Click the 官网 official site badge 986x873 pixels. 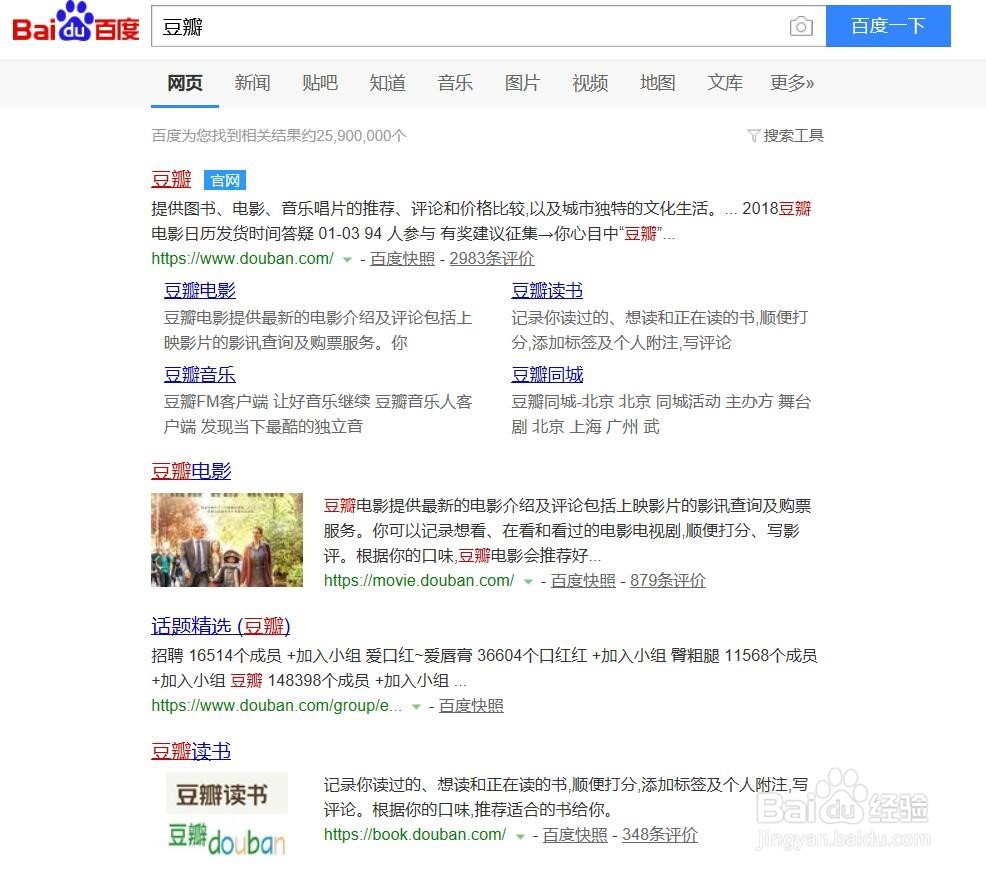[x=224, y=181]
